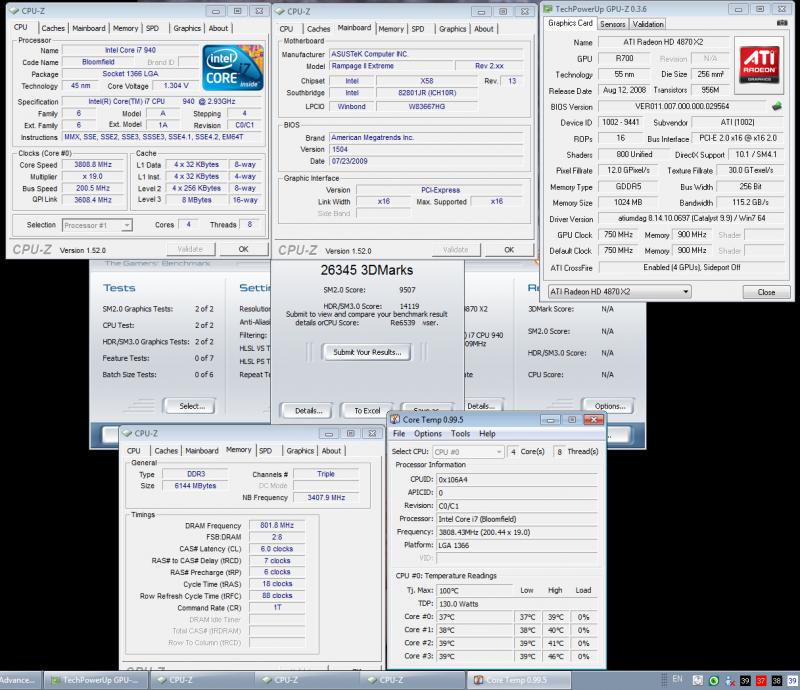Open Core Temp 0.99.5 from the taskbar

click(x=519, y=680)
